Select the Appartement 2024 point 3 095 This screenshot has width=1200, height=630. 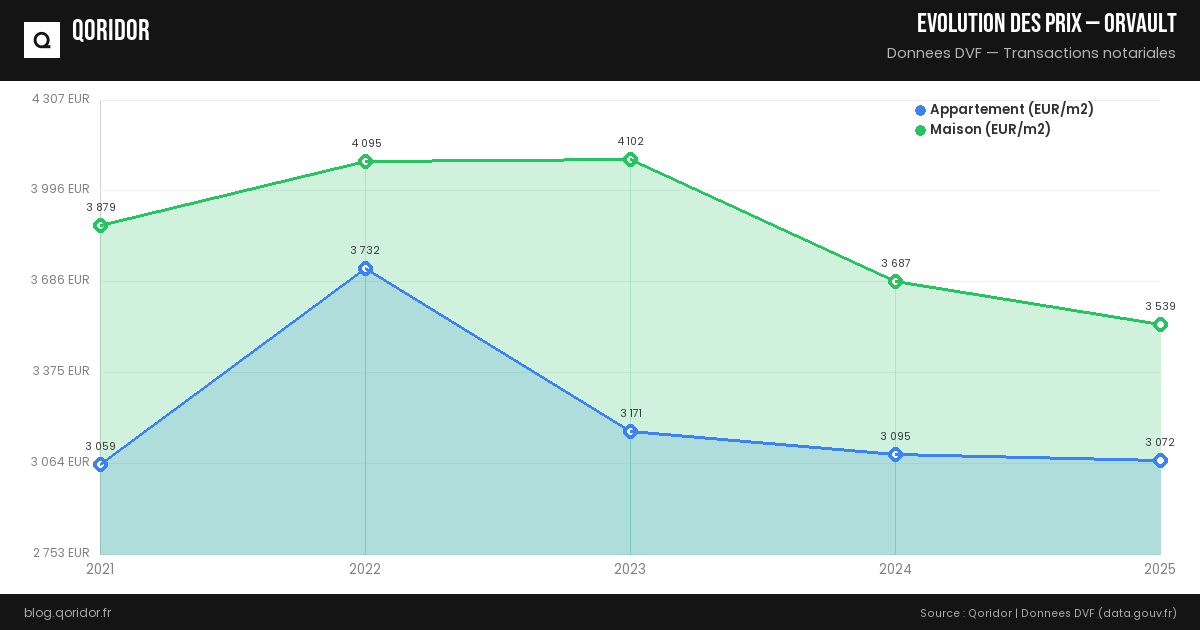pyautogui.click(x=896, y=455)
